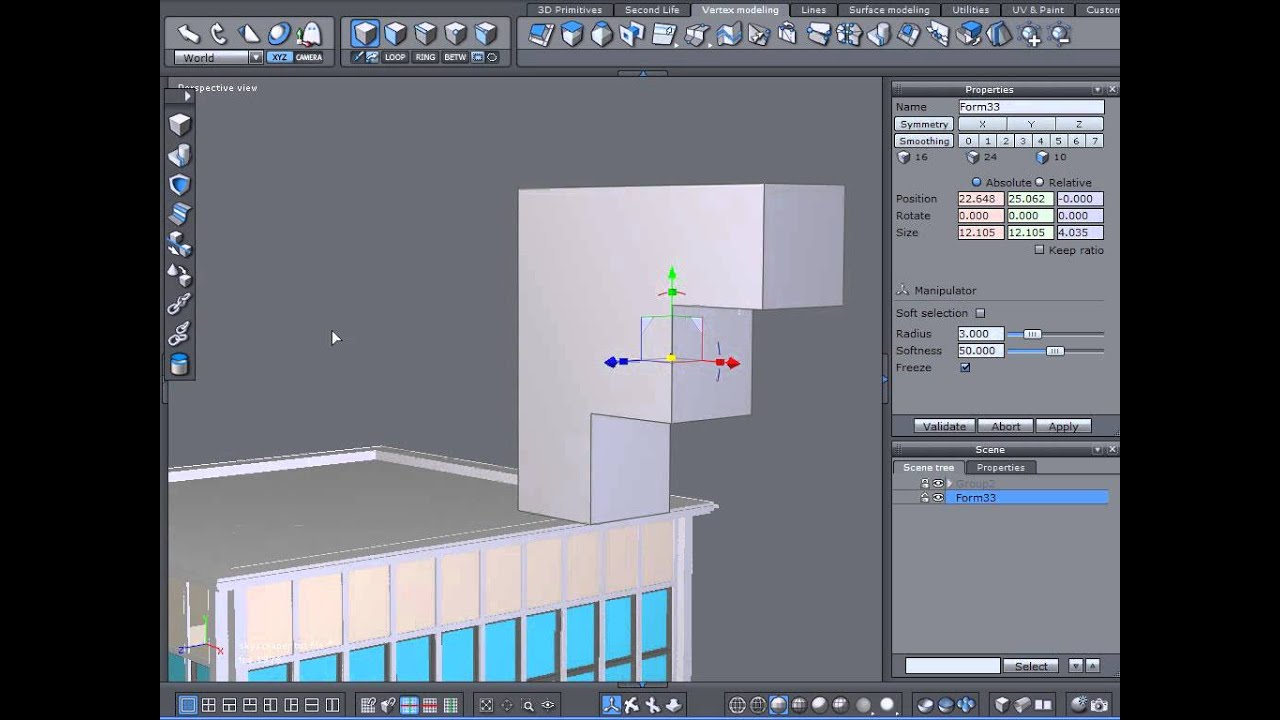Screen dimensions: 1280x720
Task: Select the Relative radio button
Action: [x=1039, y=182]
